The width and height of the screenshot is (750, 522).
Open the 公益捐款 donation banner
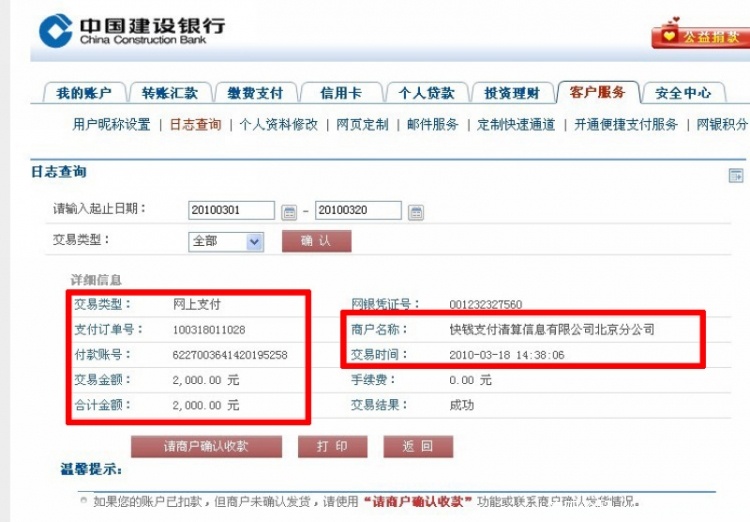coord(701,34)
